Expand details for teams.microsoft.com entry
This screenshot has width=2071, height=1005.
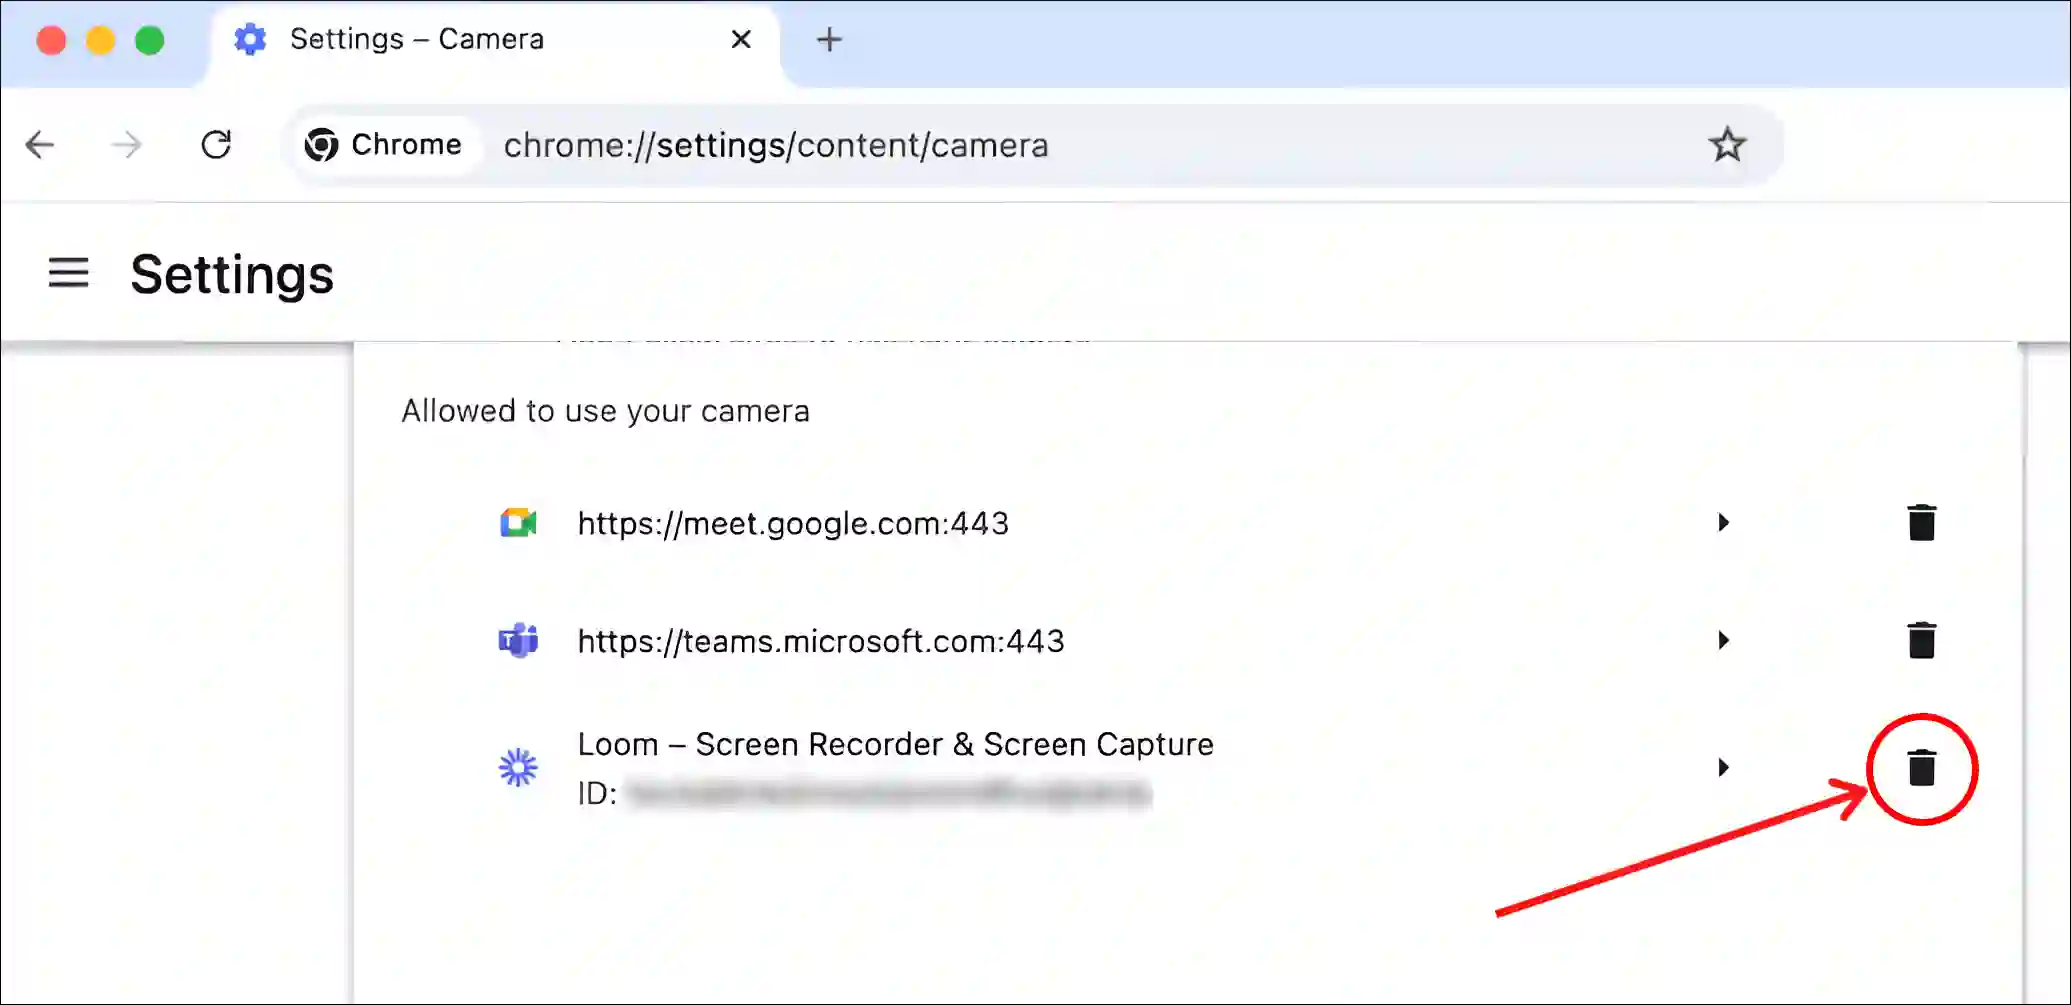point(1723,640)
